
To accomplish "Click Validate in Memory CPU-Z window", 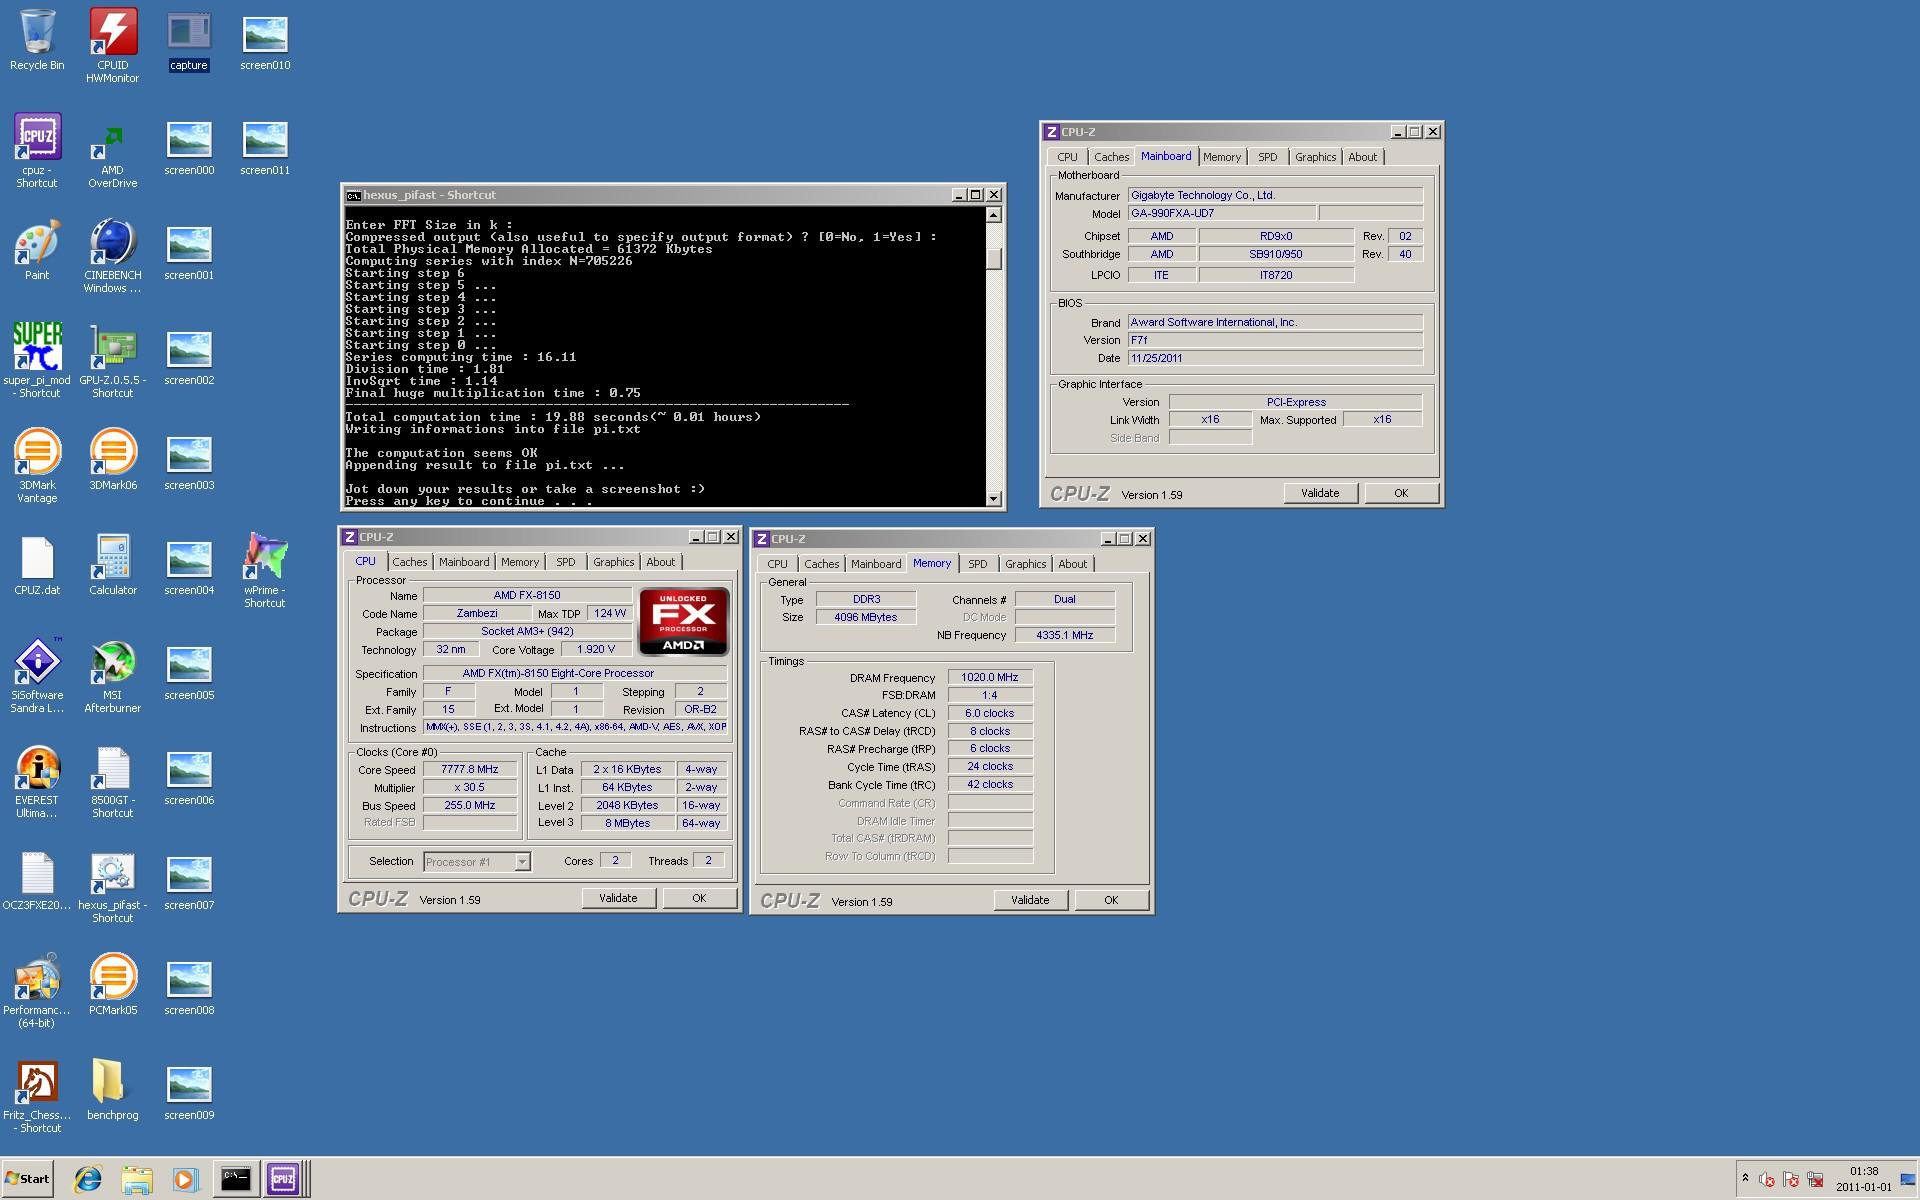I will coord(1030,900).
